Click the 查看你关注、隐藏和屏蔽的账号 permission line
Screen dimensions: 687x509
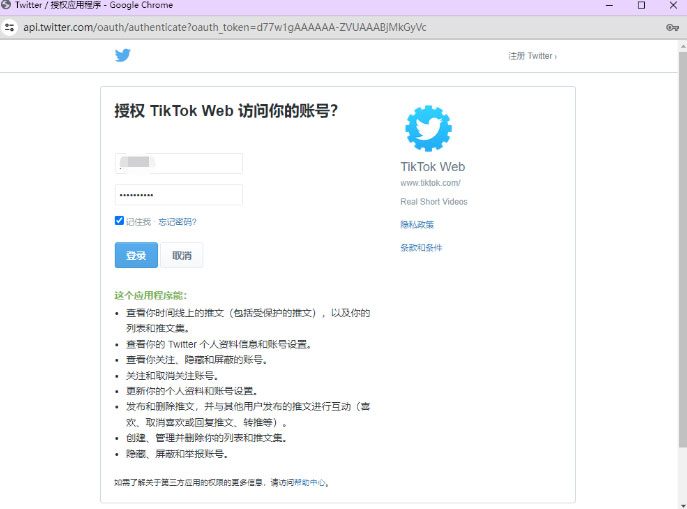coord(197,360)
